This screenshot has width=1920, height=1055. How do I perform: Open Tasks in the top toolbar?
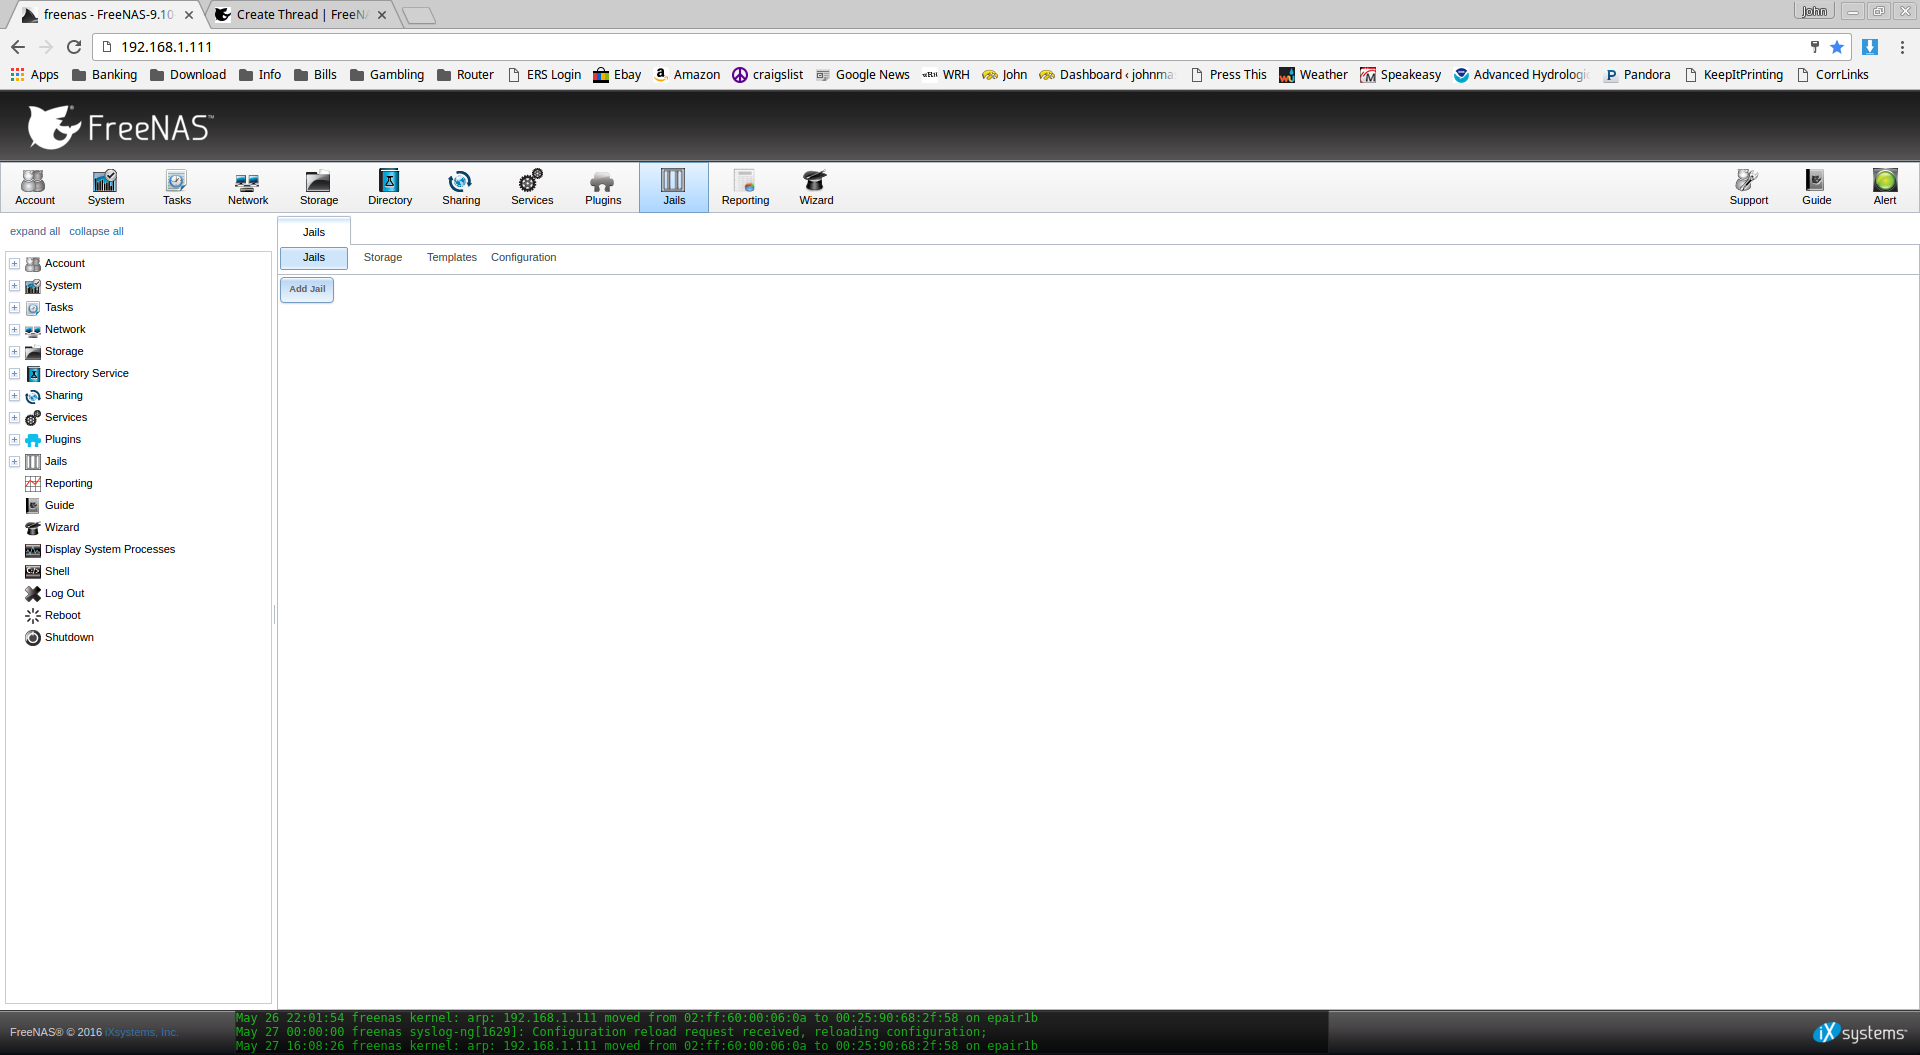pyautogui.click(x=177, y=187)
